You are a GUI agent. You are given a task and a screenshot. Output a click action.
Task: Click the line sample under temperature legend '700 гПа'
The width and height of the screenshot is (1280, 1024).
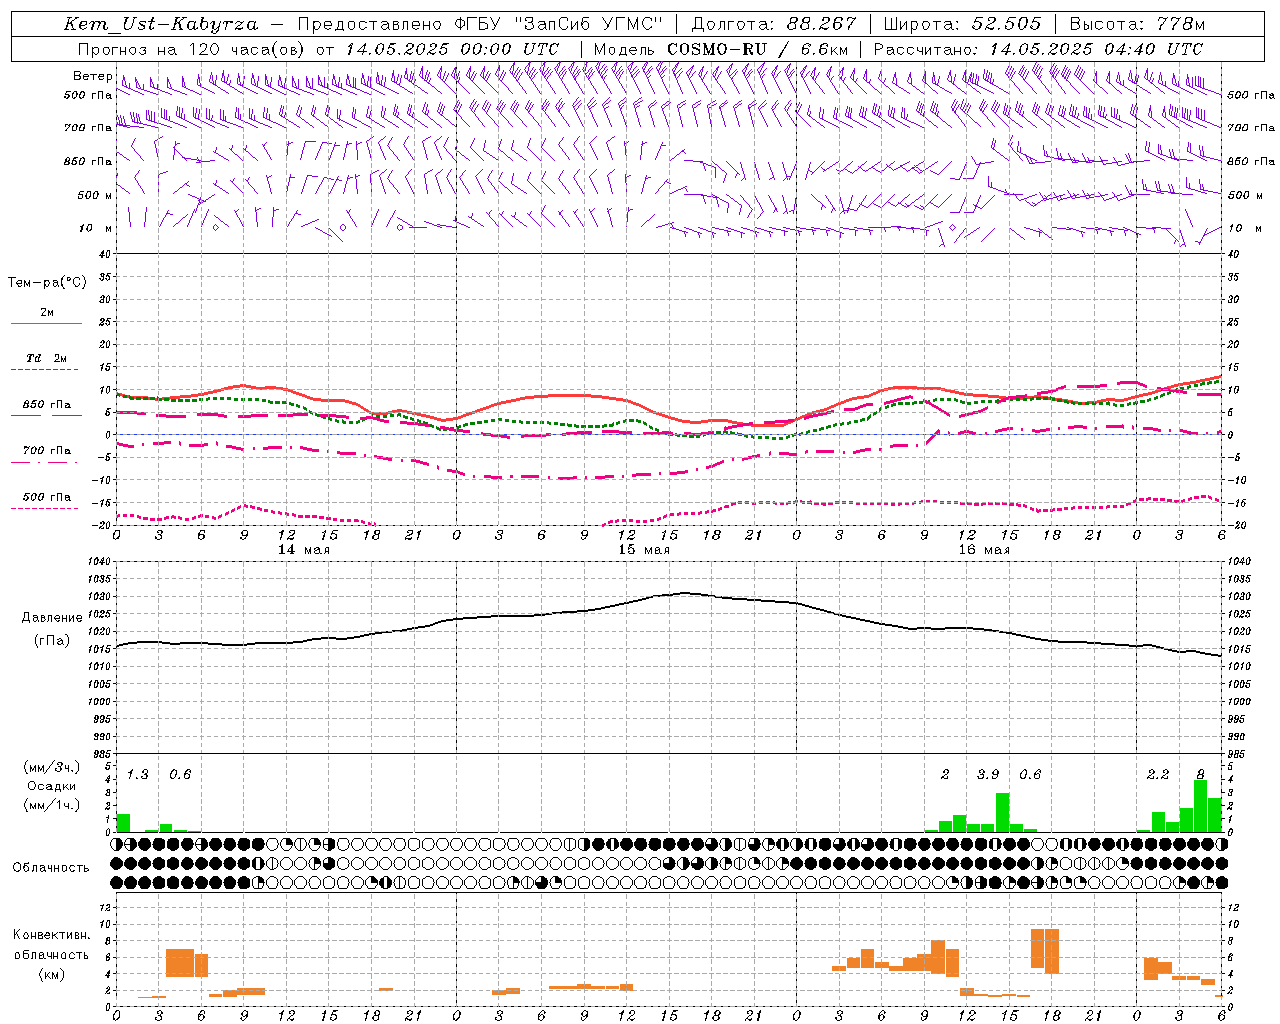coord(45,462)
